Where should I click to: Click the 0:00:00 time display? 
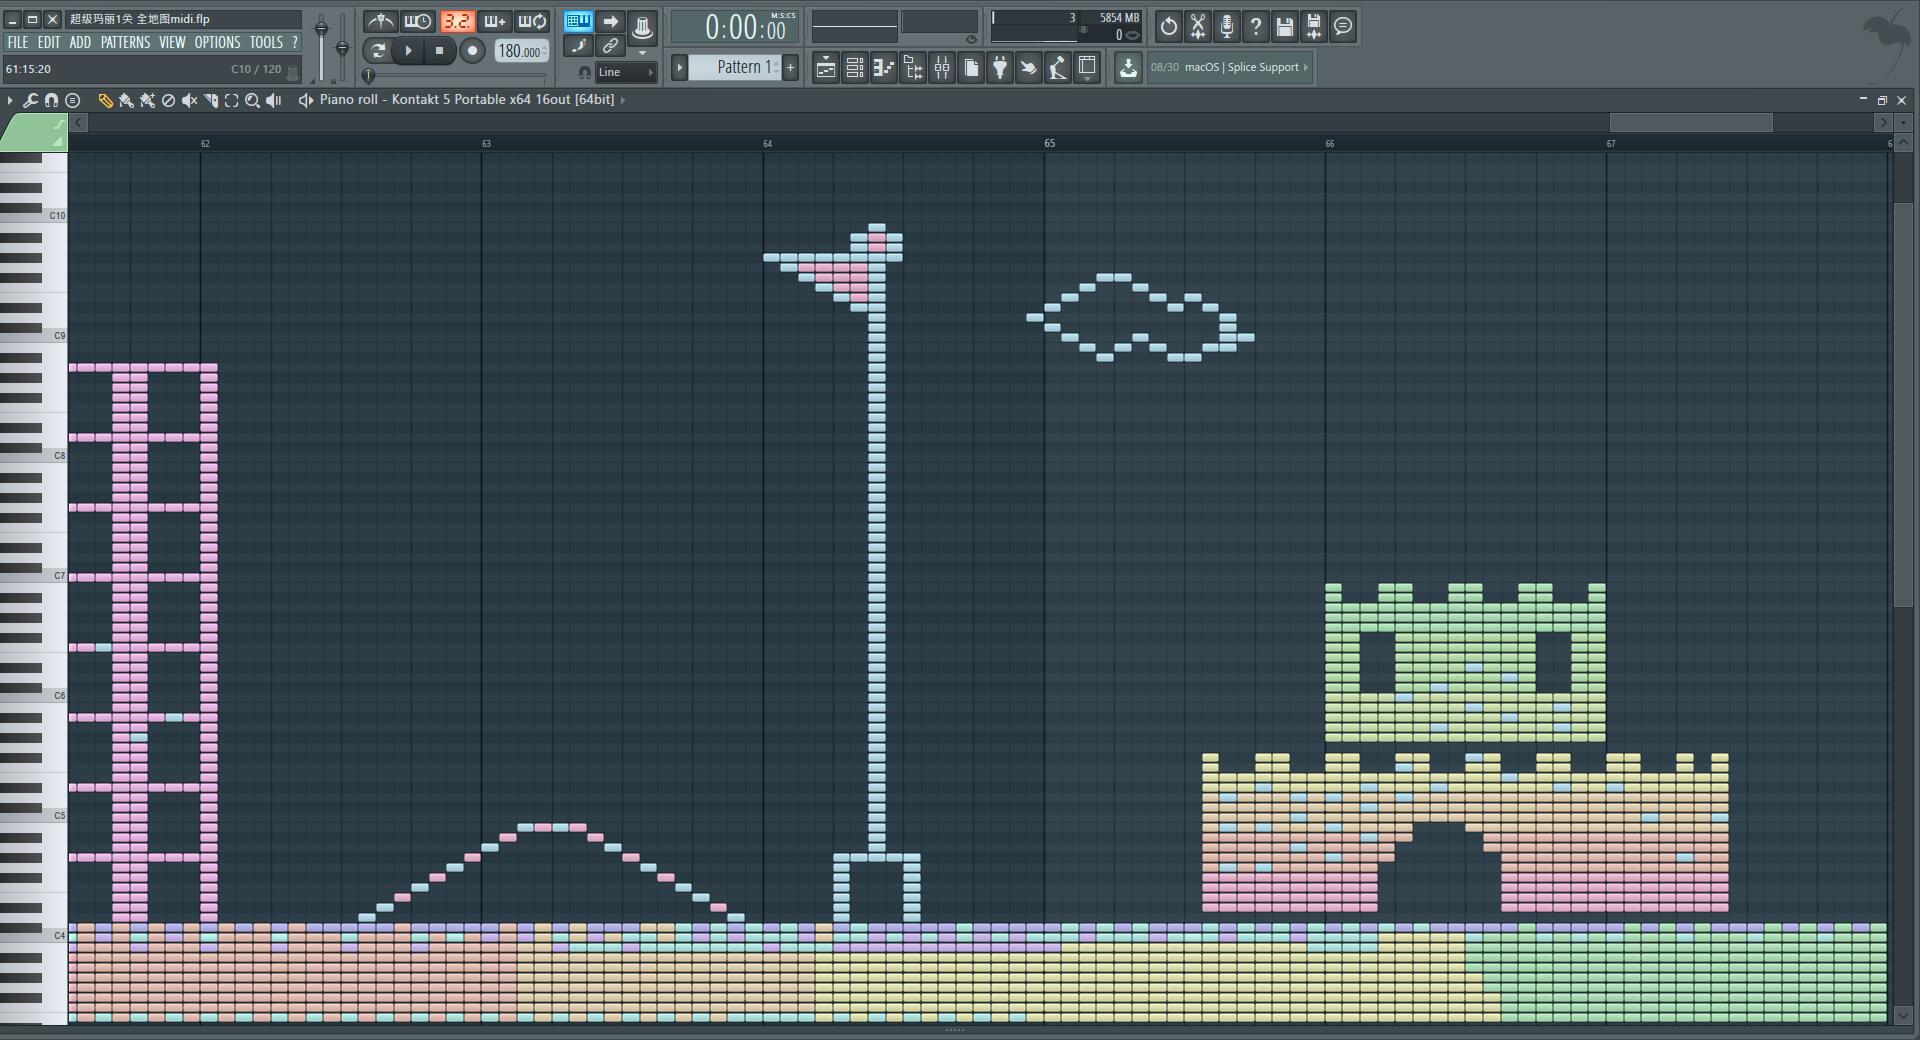point(735,27)
